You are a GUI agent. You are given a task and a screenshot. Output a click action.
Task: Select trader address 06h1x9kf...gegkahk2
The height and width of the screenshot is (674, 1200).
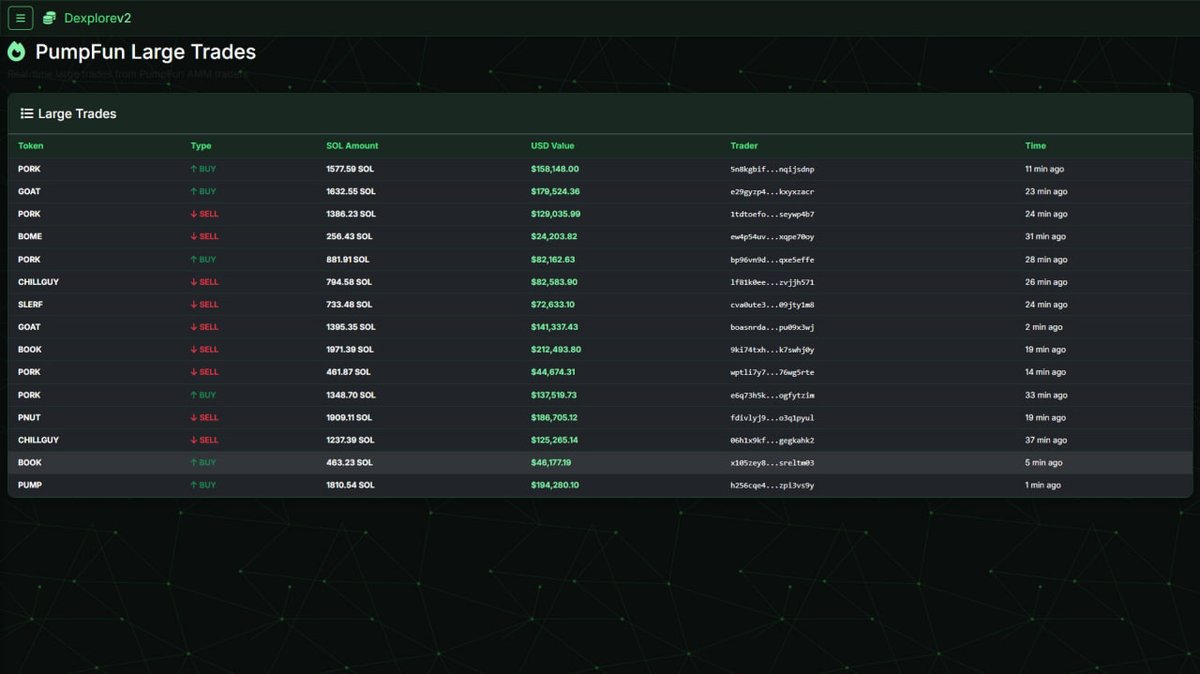pos(772,440)
